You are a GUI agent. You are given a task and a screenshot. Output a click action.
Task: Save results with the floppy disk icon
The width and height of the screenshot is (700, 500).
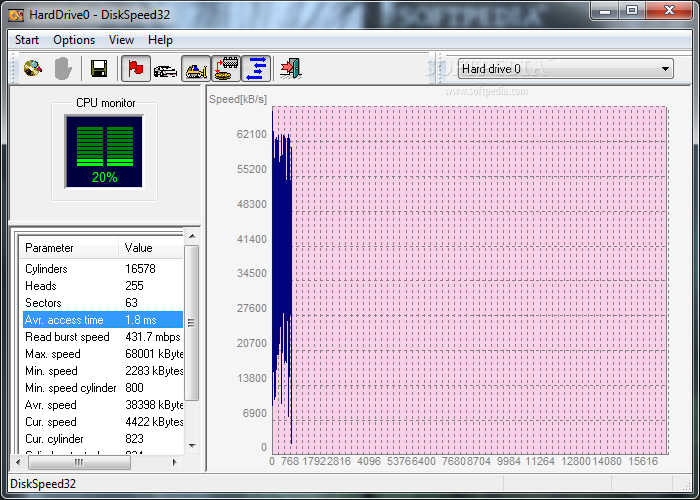(x=99, y=69)
